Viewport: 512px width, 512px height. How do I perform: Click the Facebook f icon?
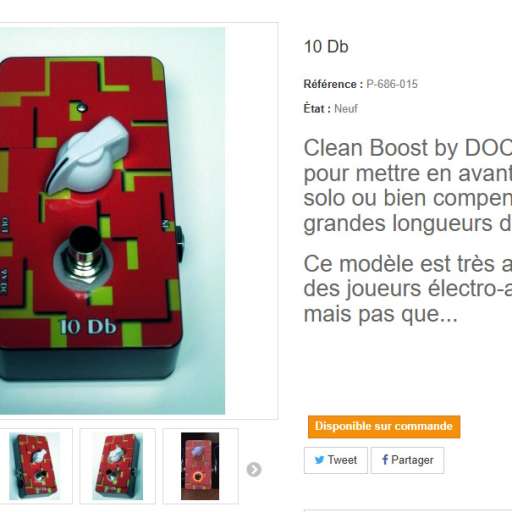coord(385,460)
